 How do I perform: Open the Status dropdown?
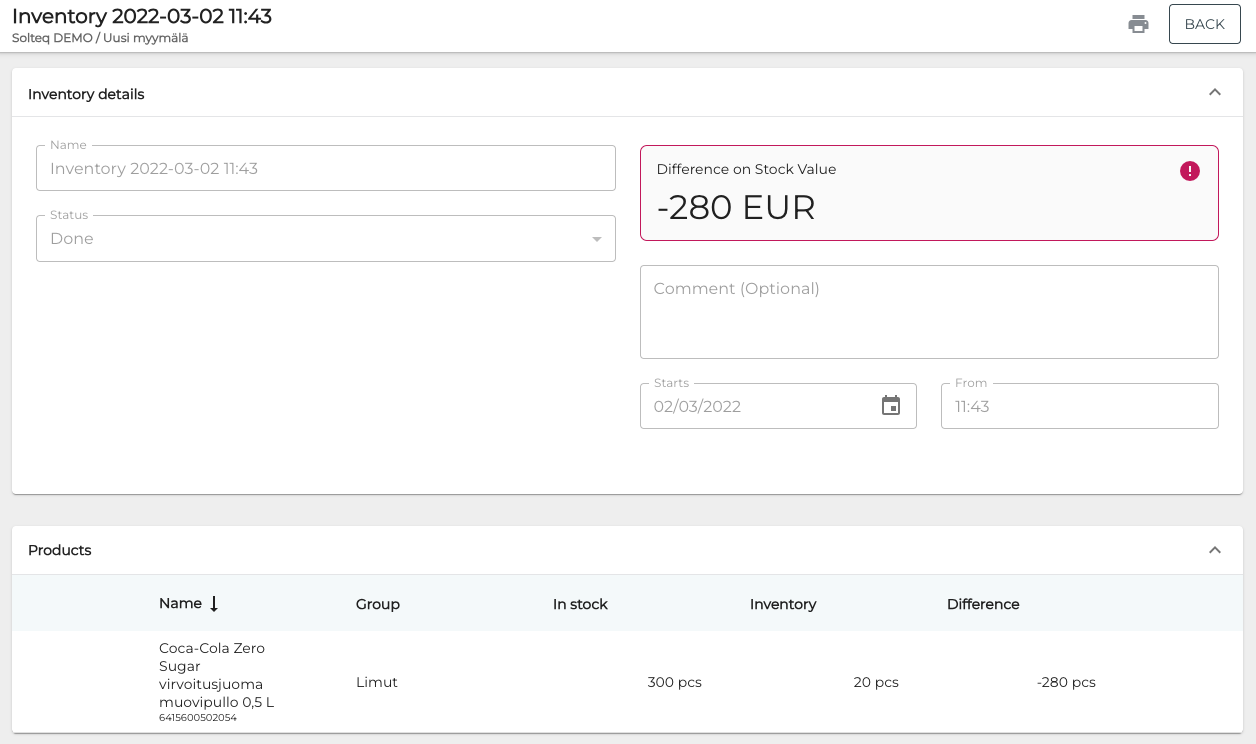[x=325, y=239]
